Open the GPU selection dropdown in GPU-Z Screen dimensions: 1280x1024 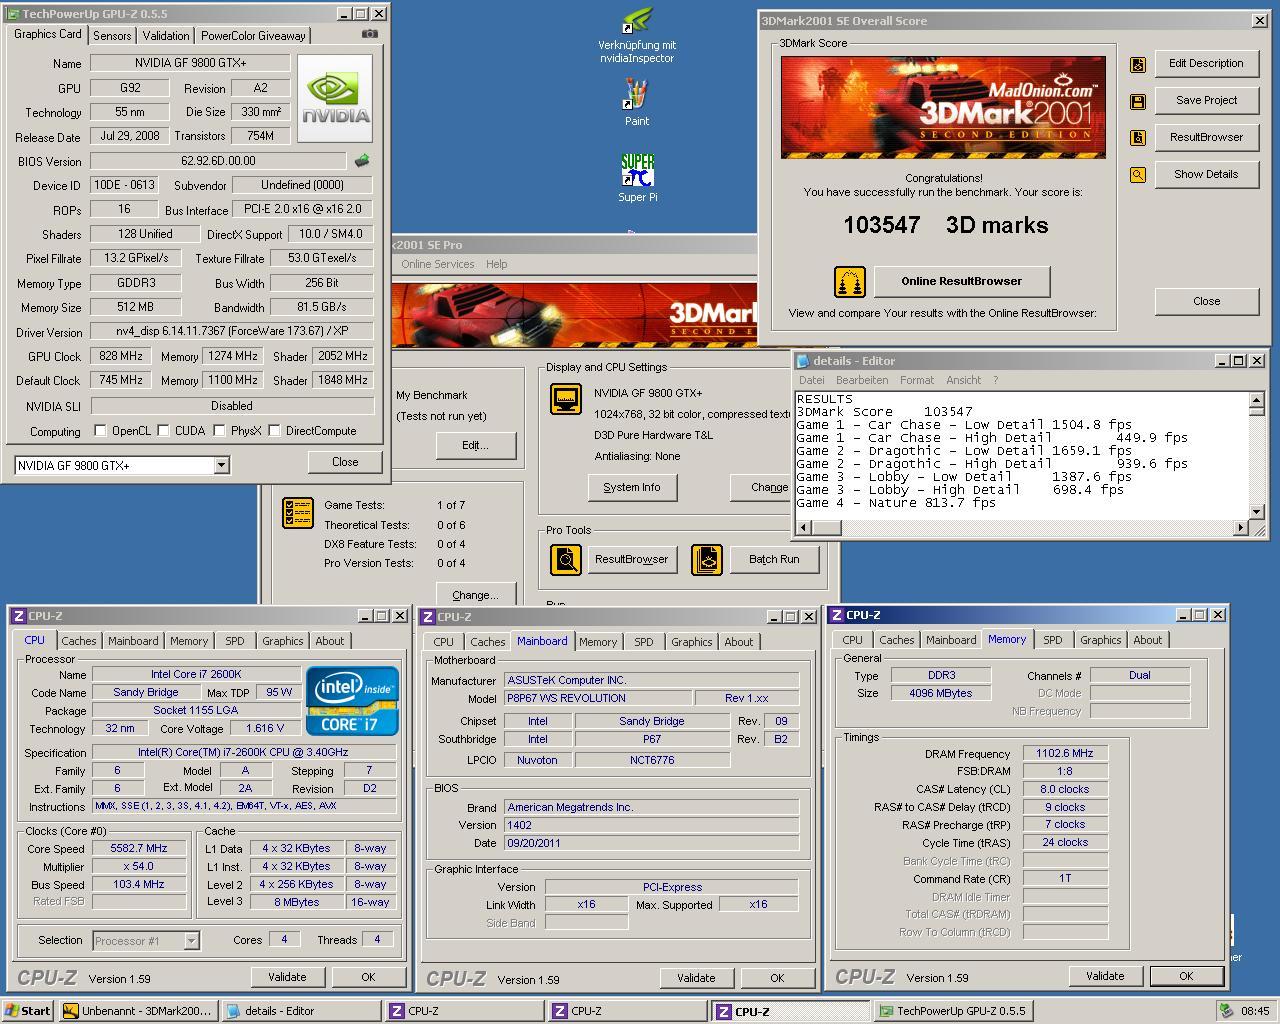(221, 465)
